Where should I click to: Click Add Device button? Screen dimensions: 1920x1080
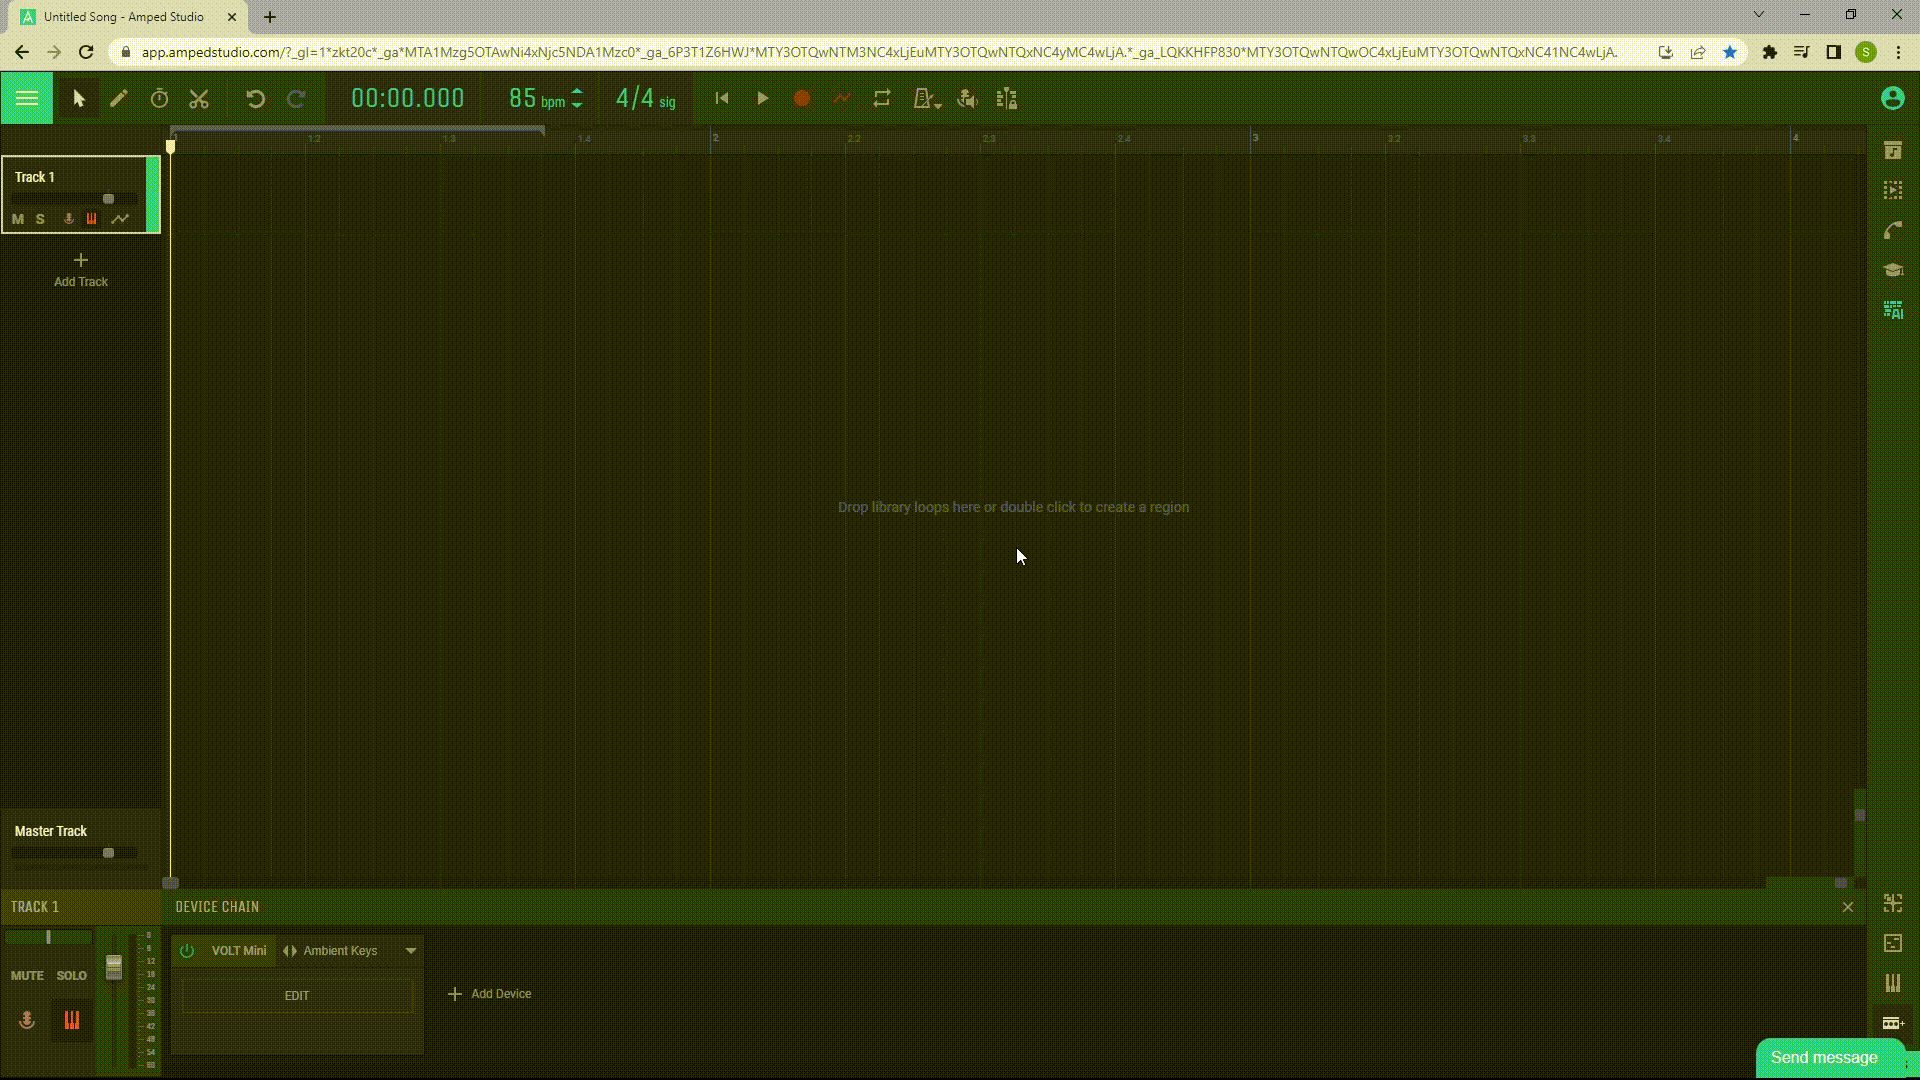tap(489, 993)
